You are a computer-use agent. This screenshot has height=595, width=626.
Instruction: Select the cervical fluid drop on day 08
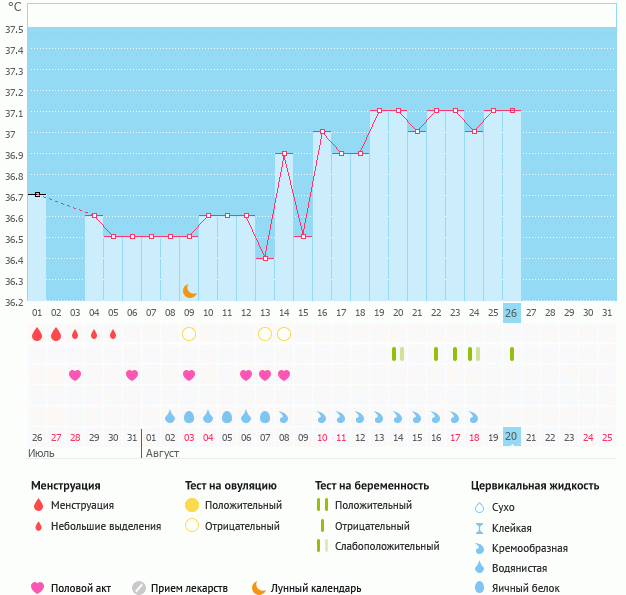coord(170,416)
